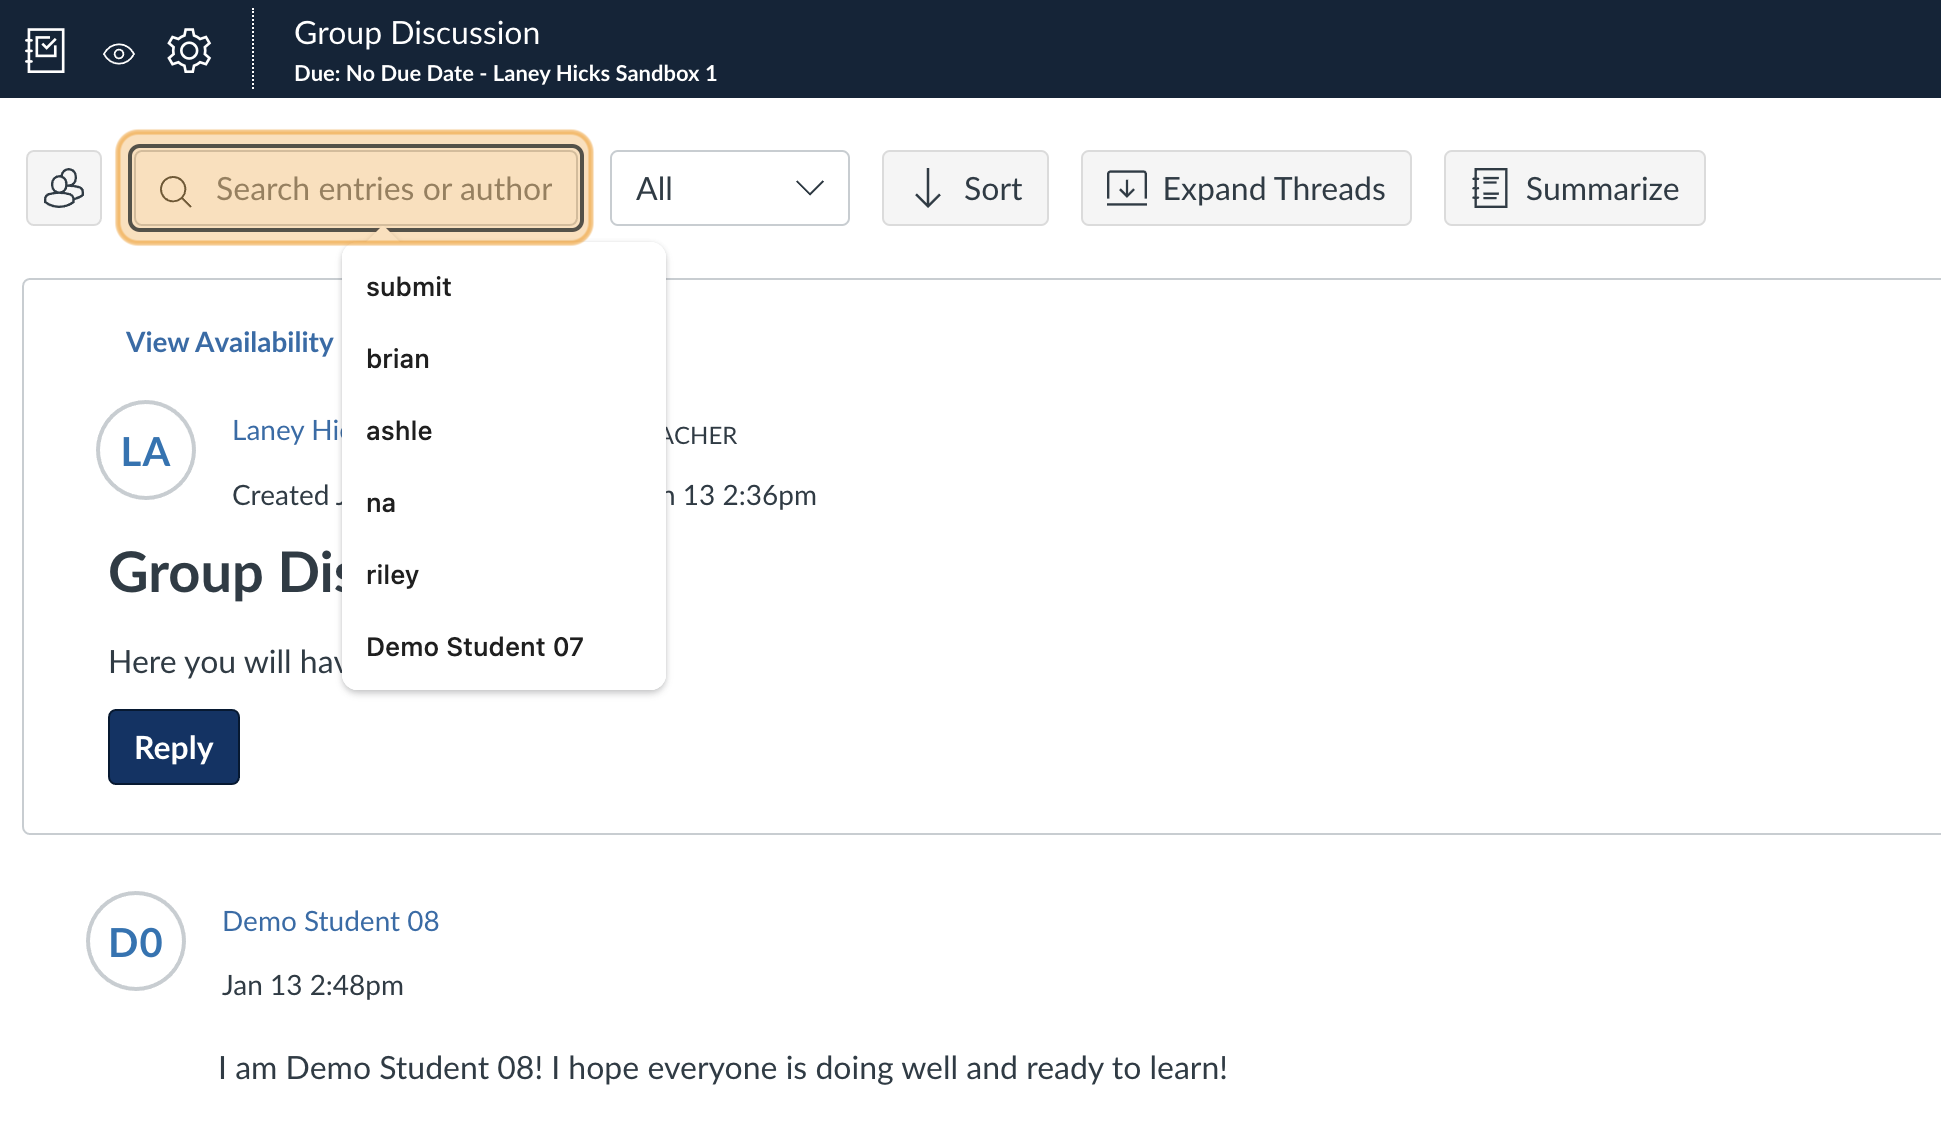Click the Summarize notes icon
The height and width of the screenshot is (1124, 1941).
click(1490, 188)
